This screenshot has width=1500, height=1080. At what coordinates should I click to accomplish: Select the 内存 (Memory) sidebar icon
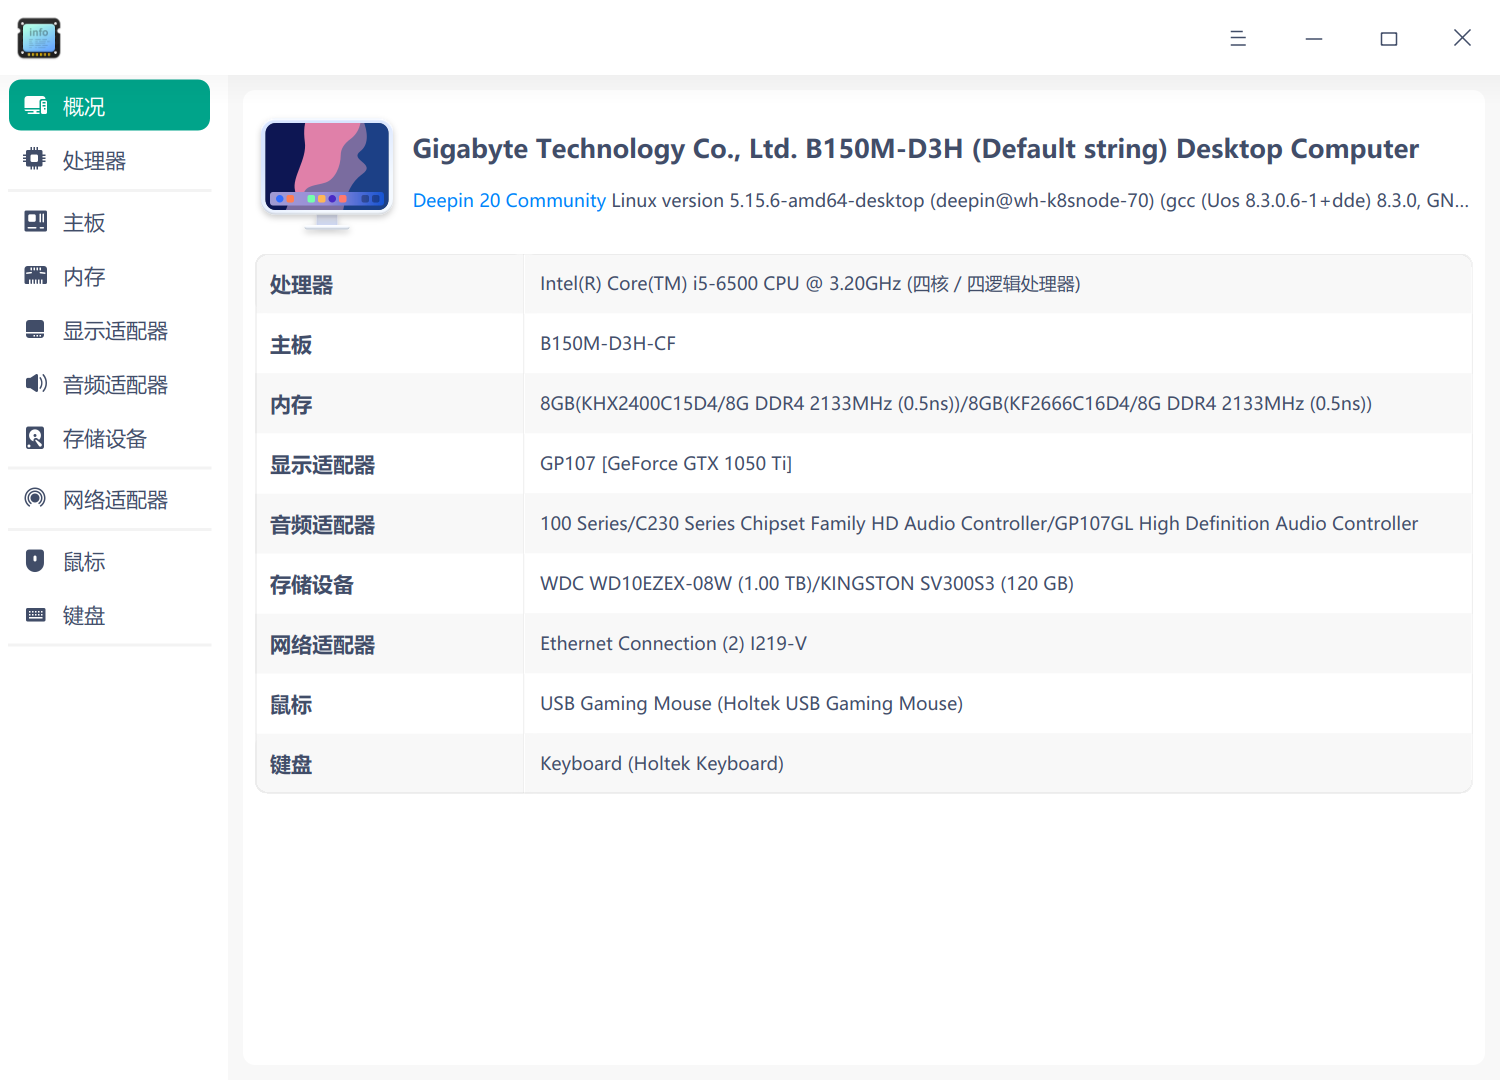[35, 276]
